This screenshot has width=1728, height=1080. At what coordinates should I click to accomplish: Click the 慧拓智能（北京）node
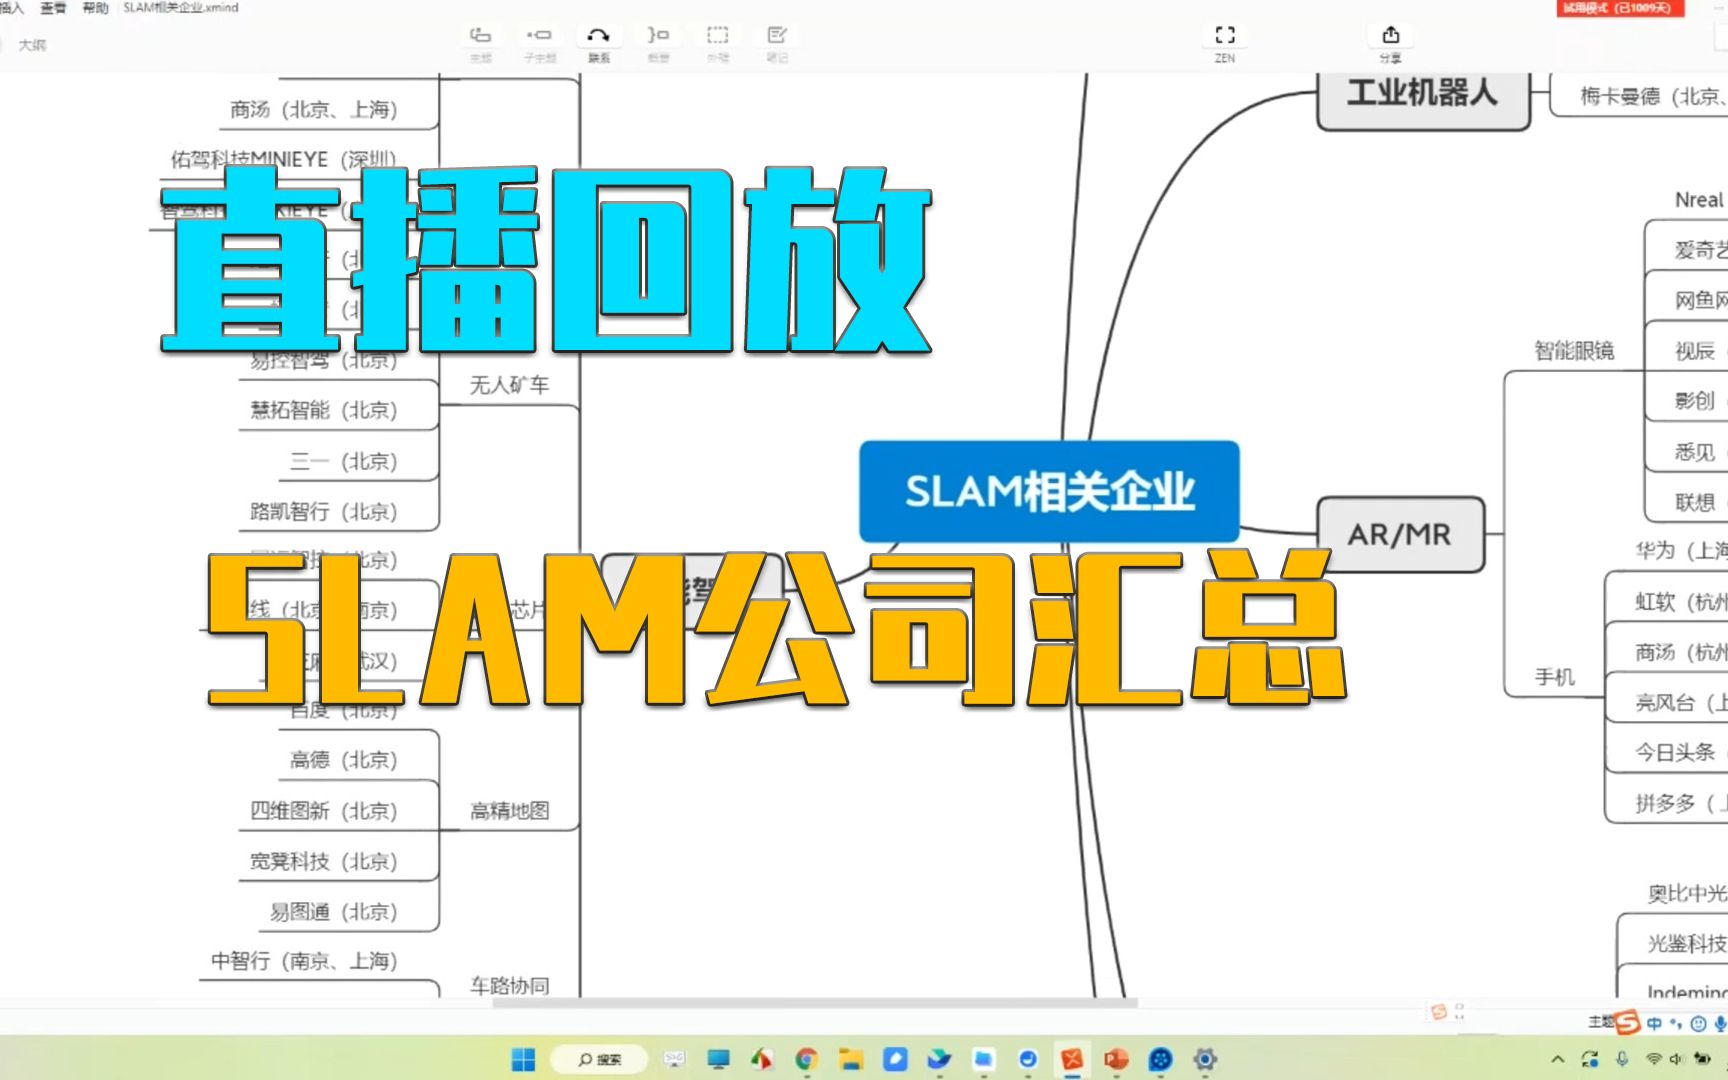[324, 410]
